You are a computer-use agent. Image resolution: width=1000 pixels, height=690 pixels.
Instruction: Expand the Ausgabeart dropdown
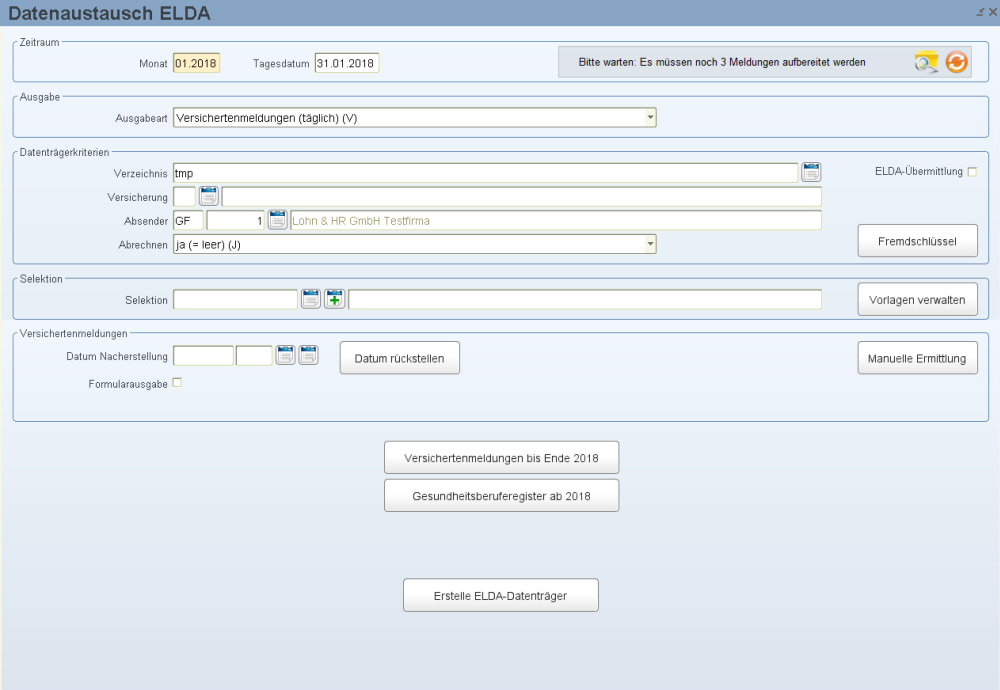pyautogui.click(x=650, y=117)
